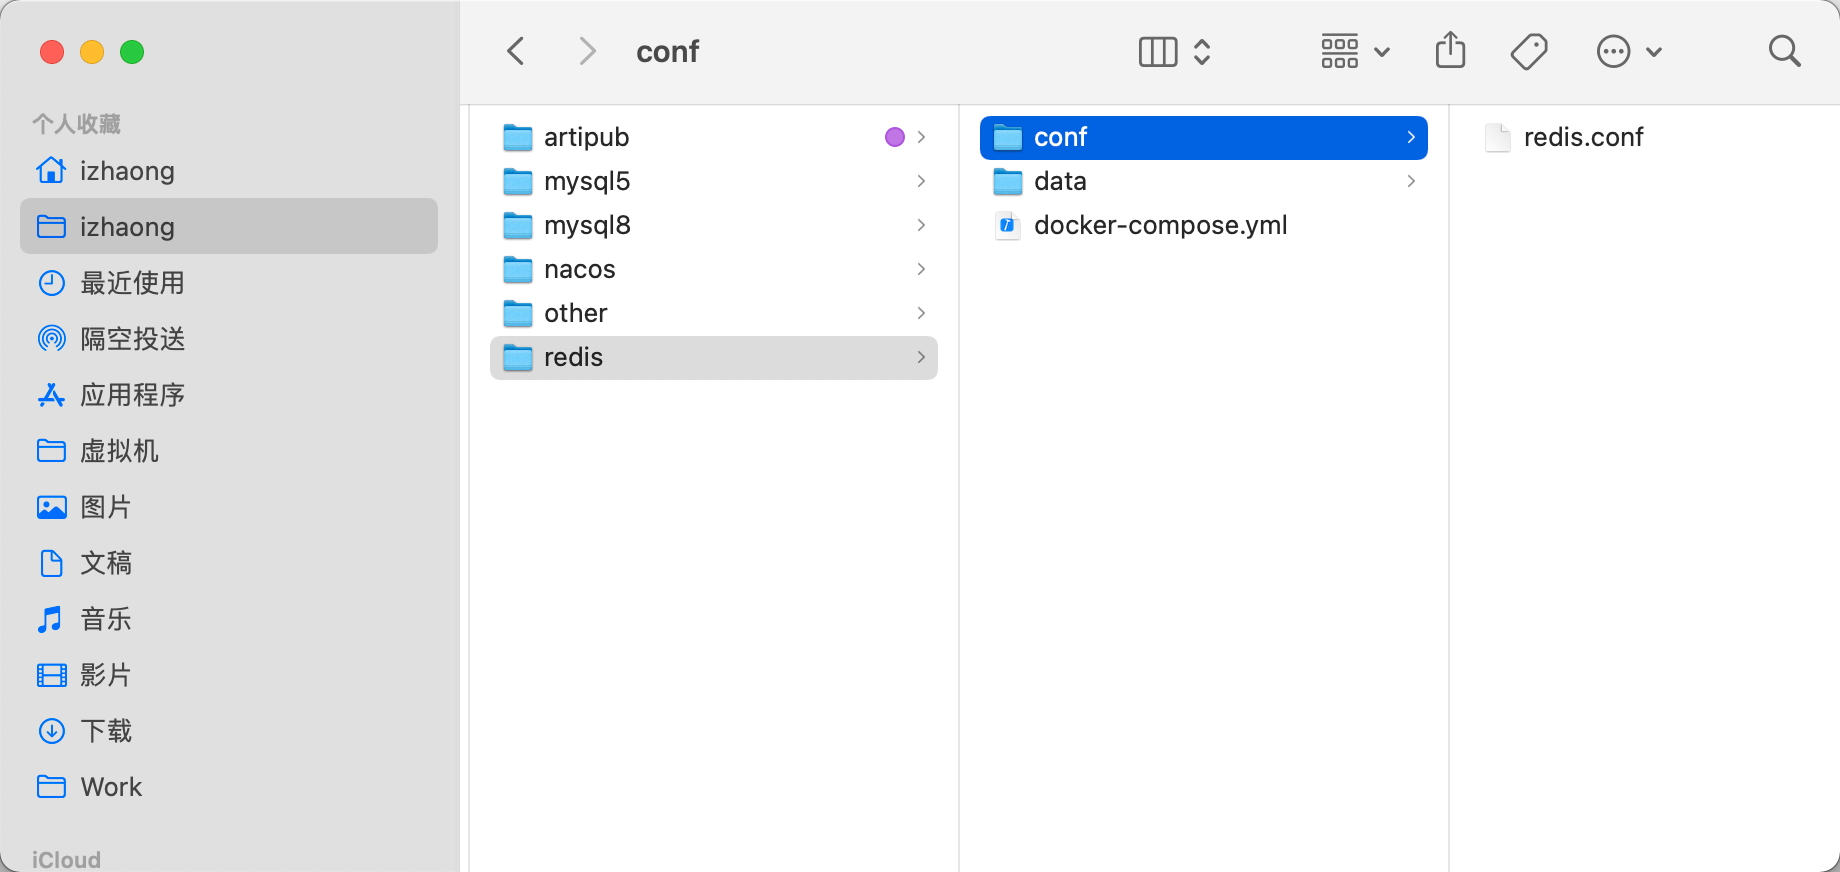This screenshot has width=1840, height=872.
Task: Select docker-compose.yml file
Action: (x=1160, y=225)
